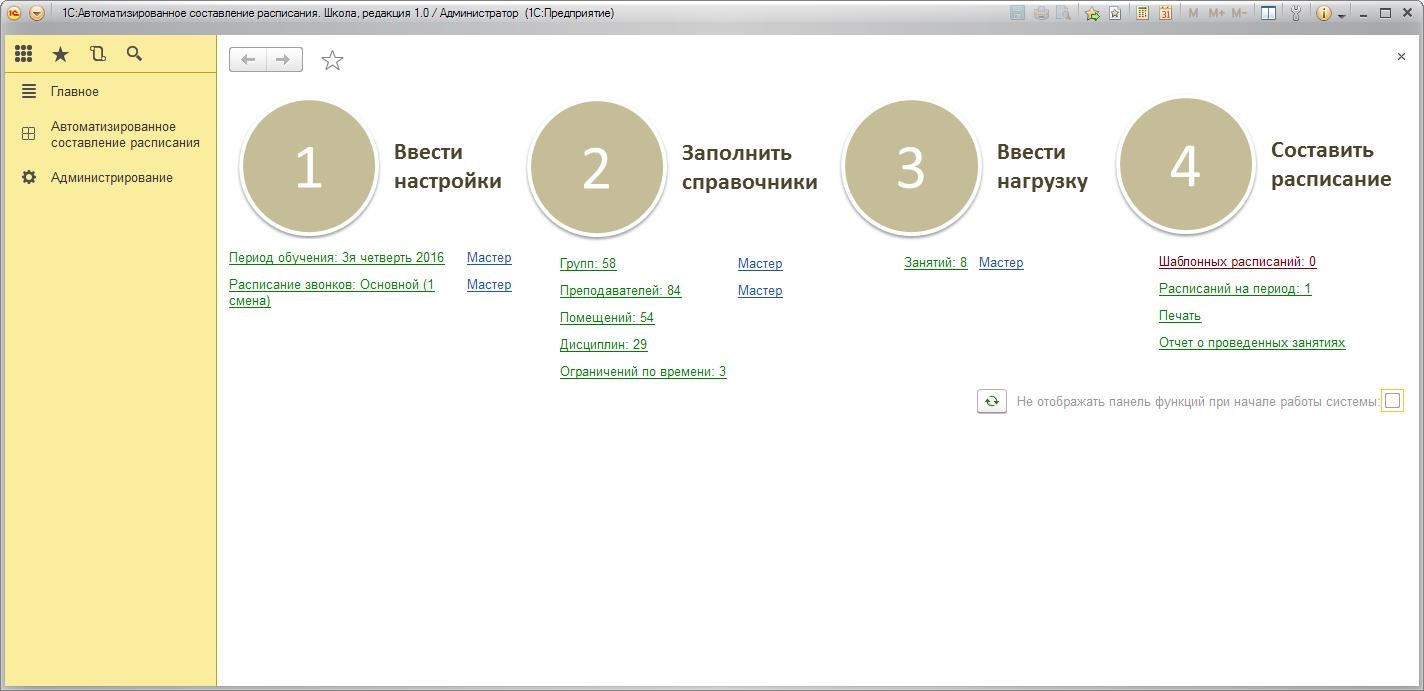Open the calculator icon in title bar
1424x691 pixels.
pos(1141,13)
